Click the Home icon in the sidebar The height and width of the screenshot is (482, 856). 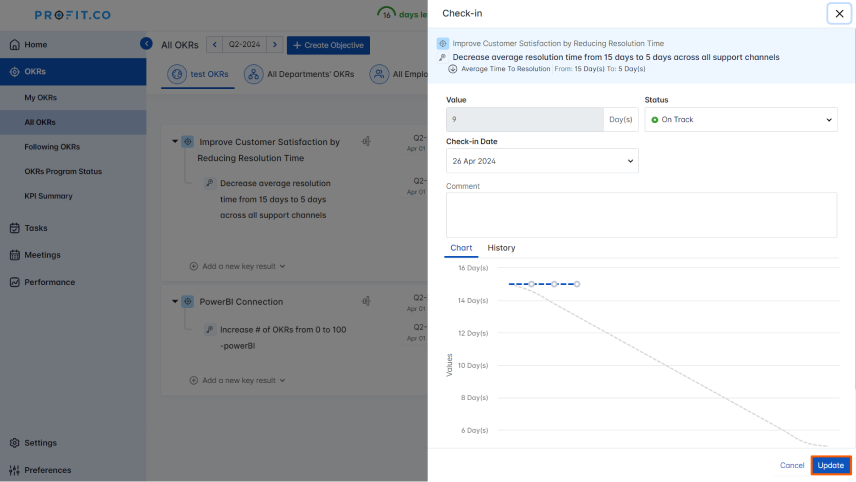[15, 45]
